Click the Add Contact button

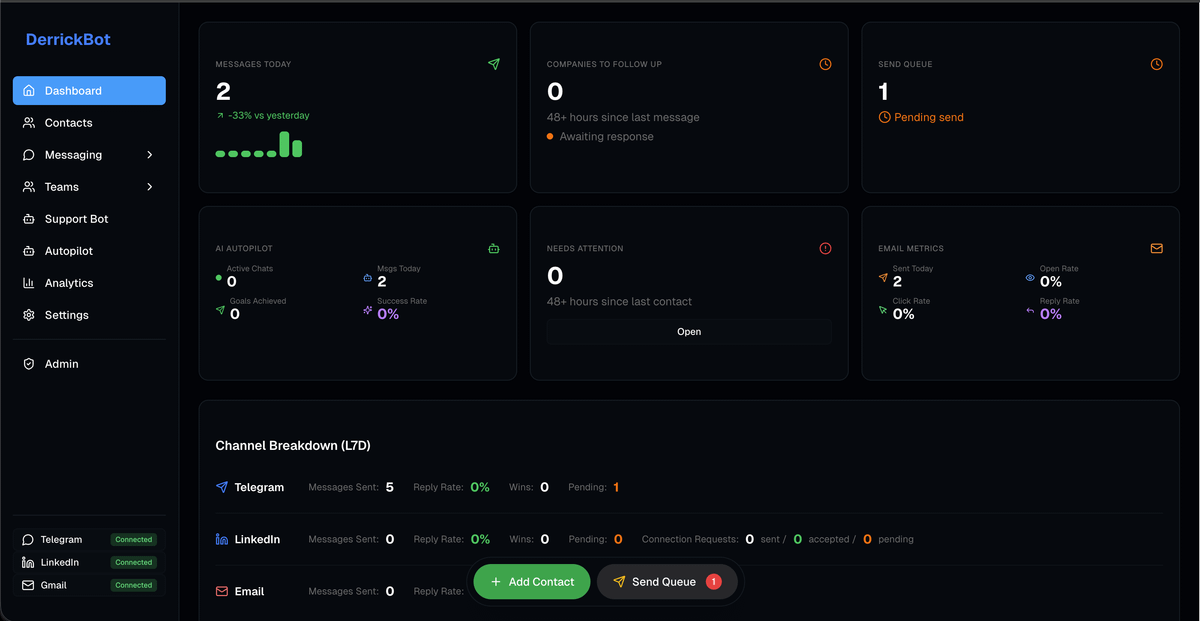(532, 582)
